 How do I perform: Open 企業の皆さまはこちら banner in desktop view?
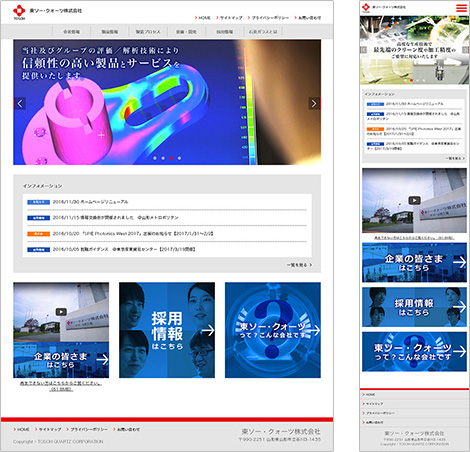(x=61, y=360)
